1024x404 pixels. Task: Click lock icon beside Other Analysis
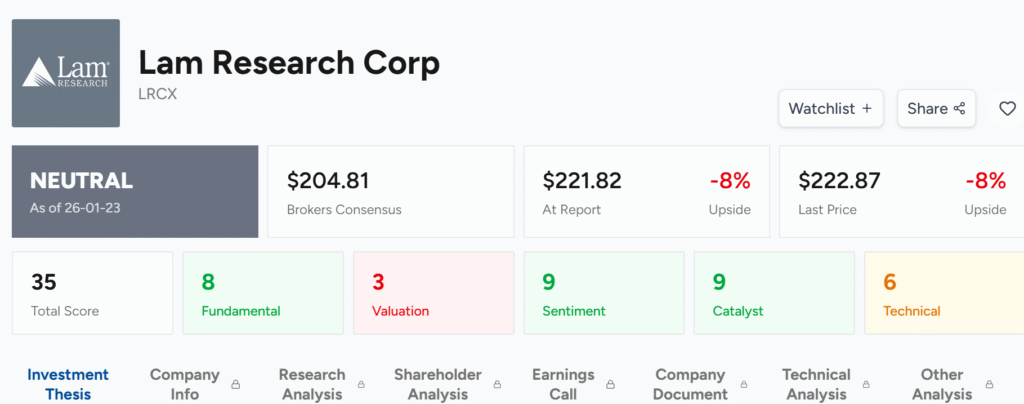[x=990, y=384]
